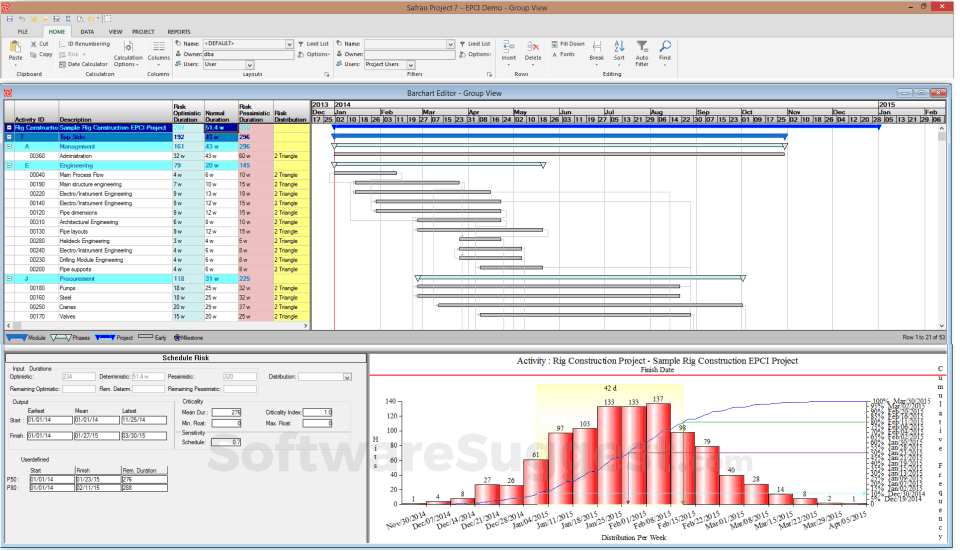Click the Delete row icon
Viewport: 960px width, 551px height.
[533, 47]
